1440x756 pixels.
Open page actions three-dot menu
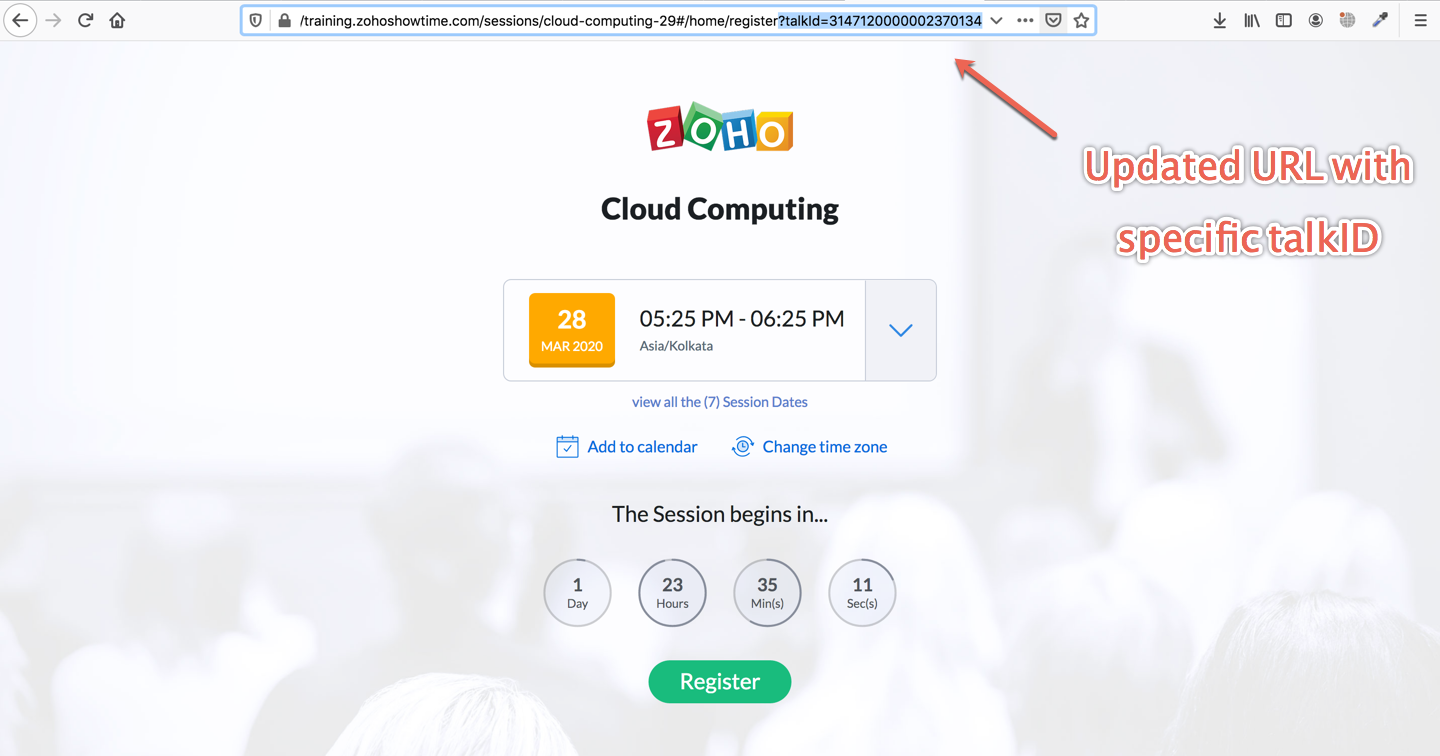[x=1025, y=20]
